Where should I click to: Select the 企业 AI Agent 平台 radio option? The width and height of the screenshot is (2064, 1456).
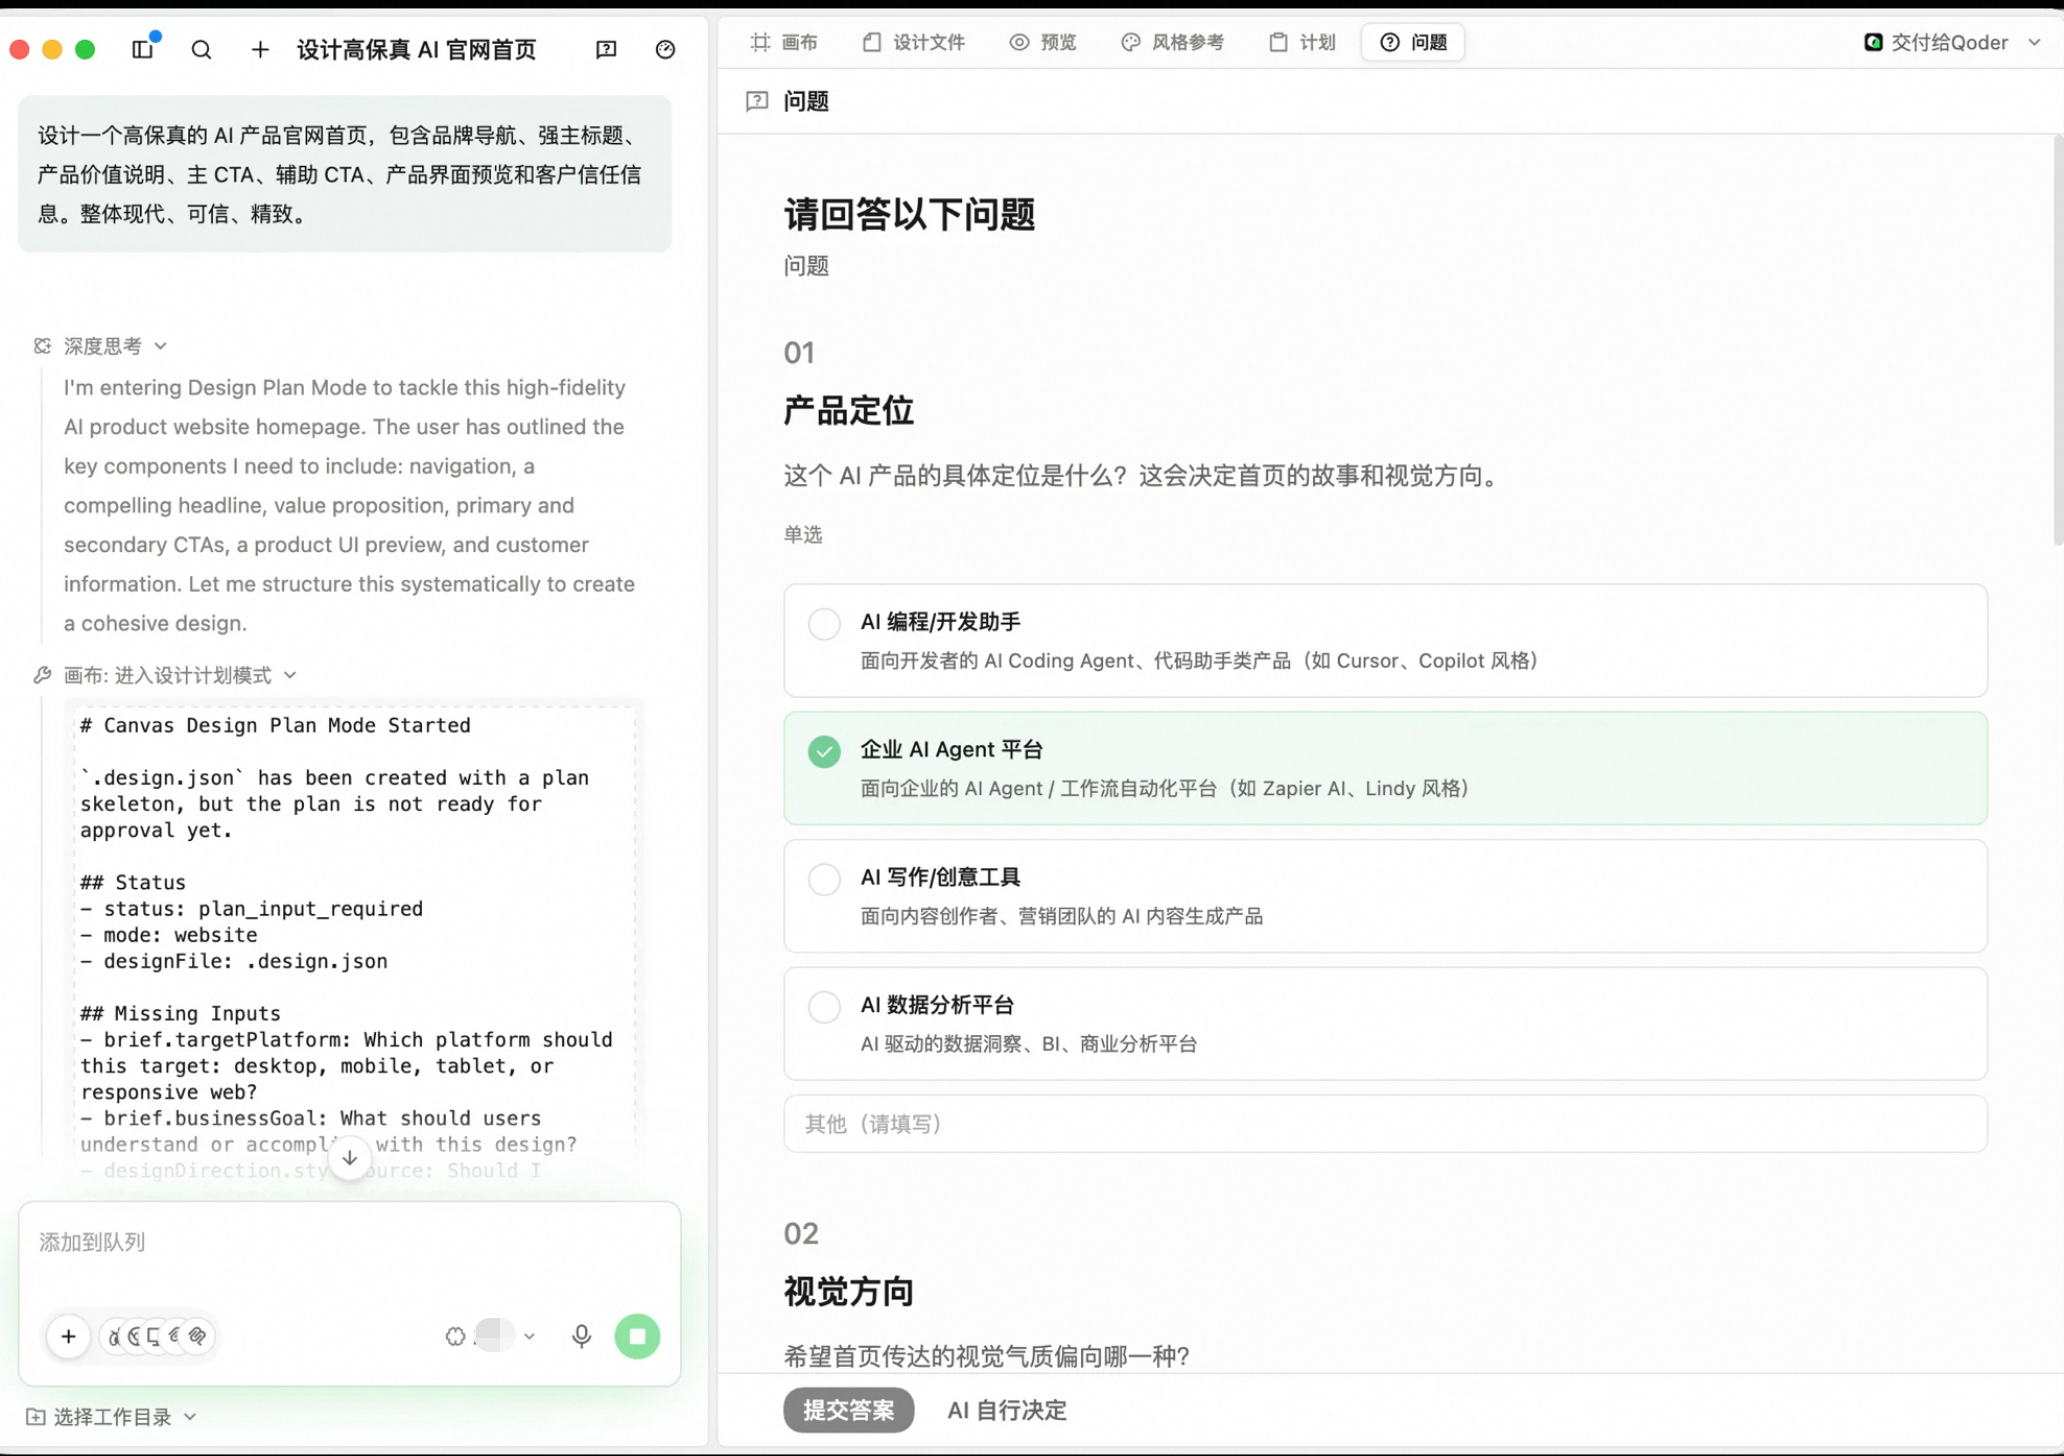point(824,751)
